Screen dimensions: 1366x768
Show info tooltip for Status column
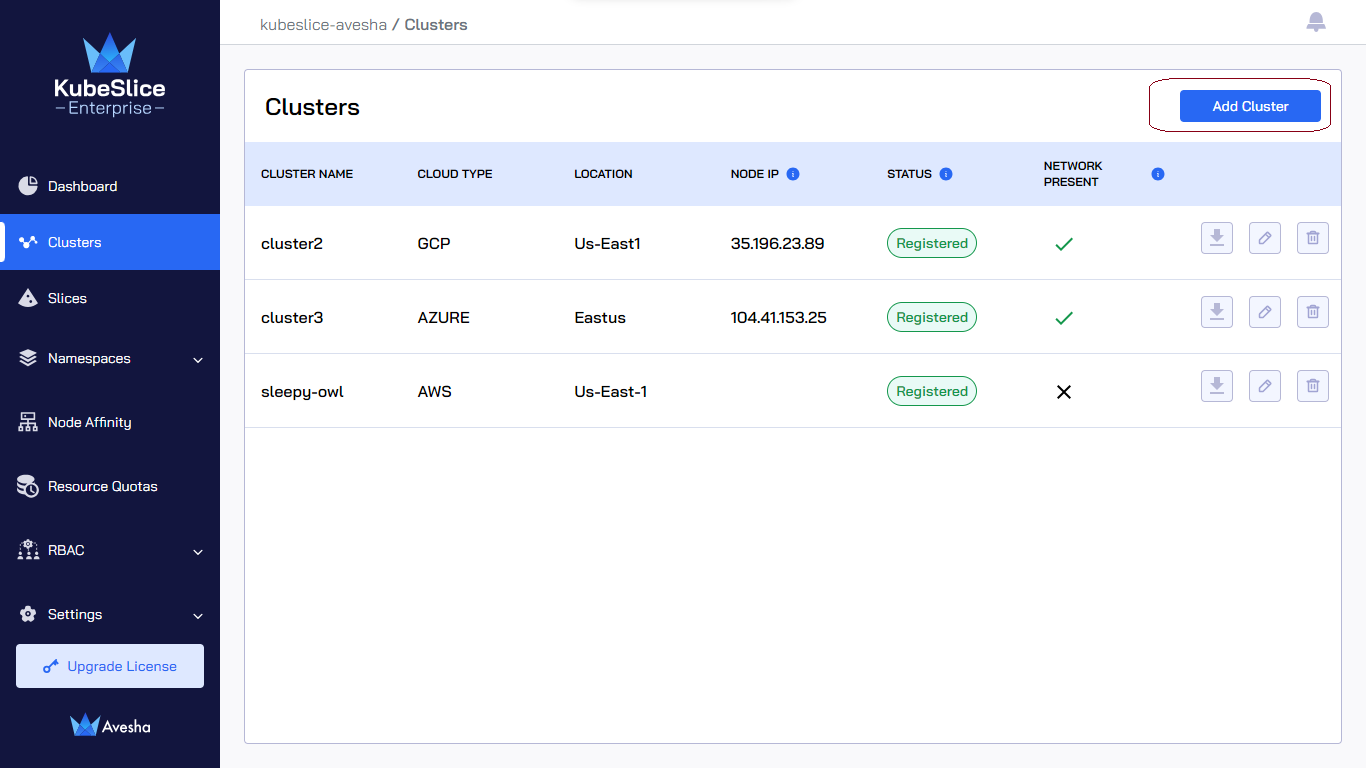(x=946, y=174)
